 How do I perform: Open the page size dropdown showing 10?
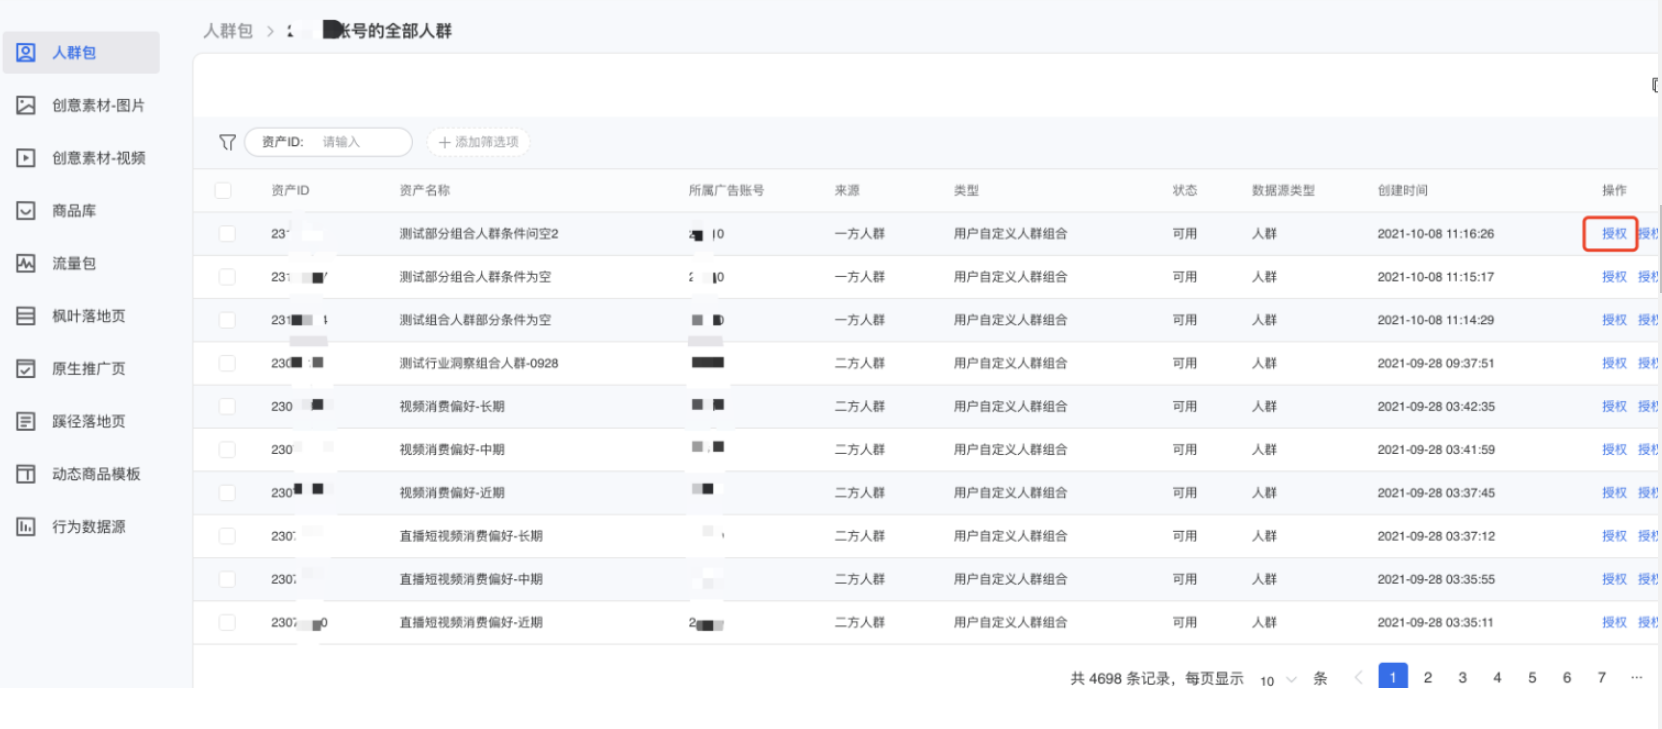(1278, 680)
